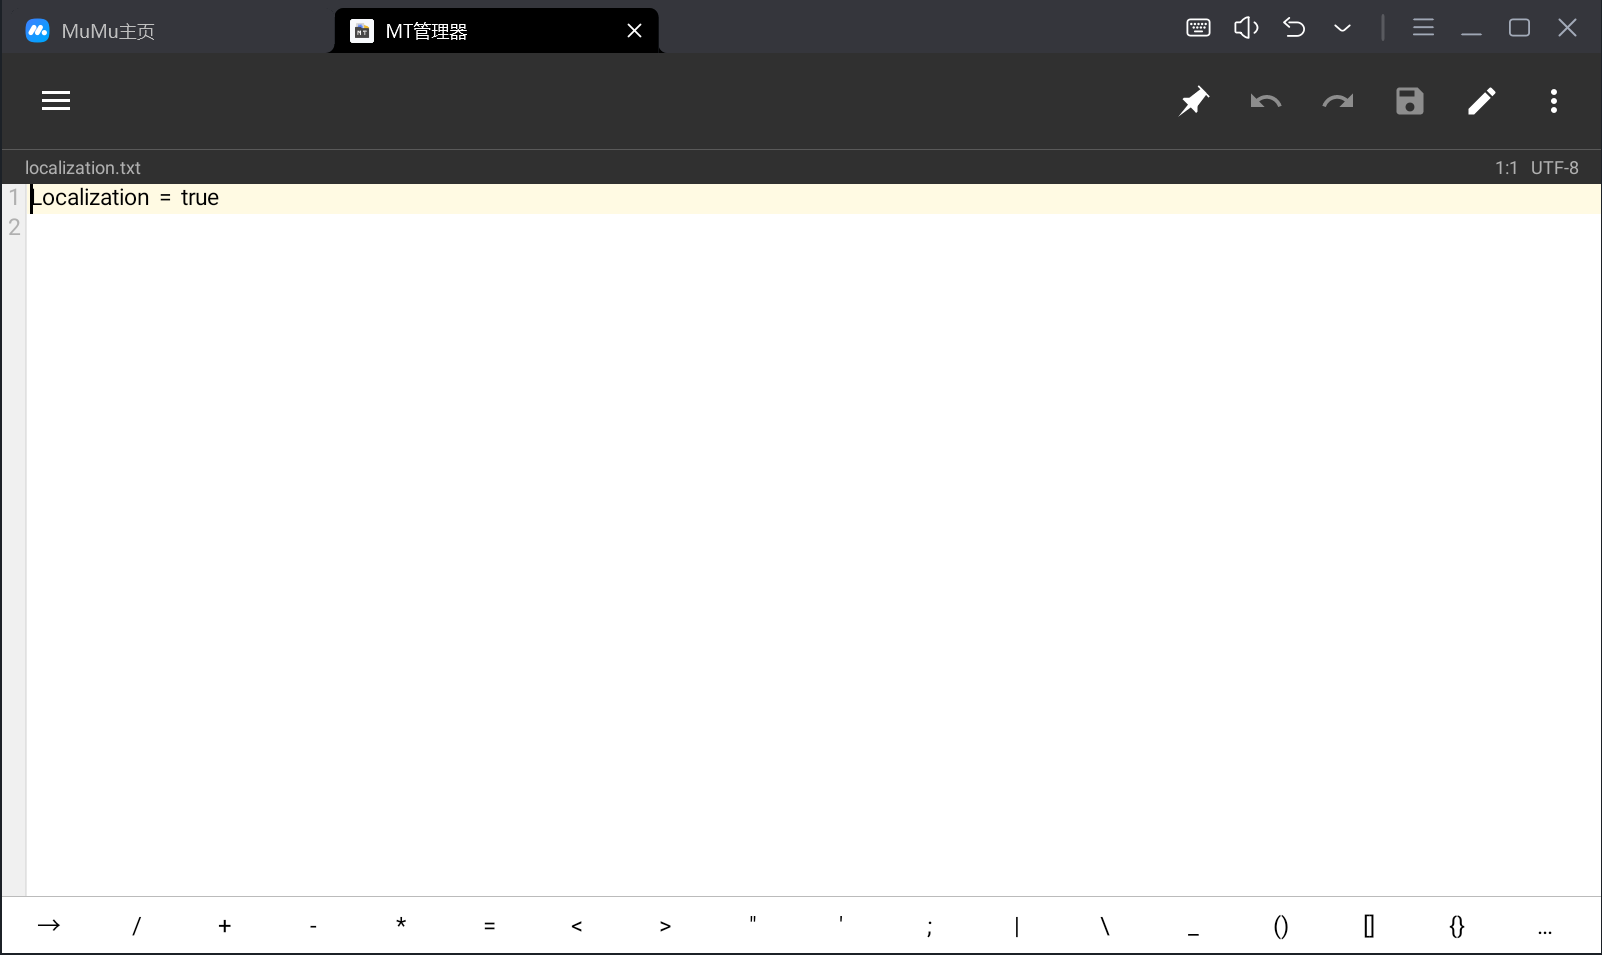Click line 2 in the editor
1602x955 pixels.
[x=400, y=228]
